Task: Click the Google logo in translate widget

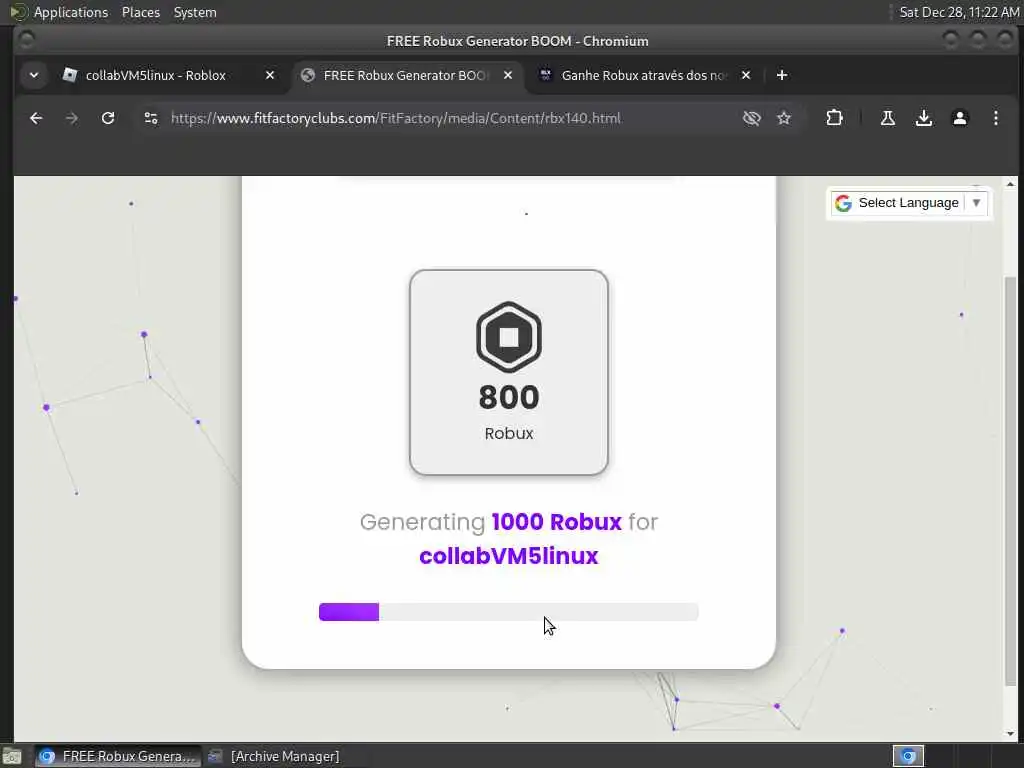Action: coord(843,203)
